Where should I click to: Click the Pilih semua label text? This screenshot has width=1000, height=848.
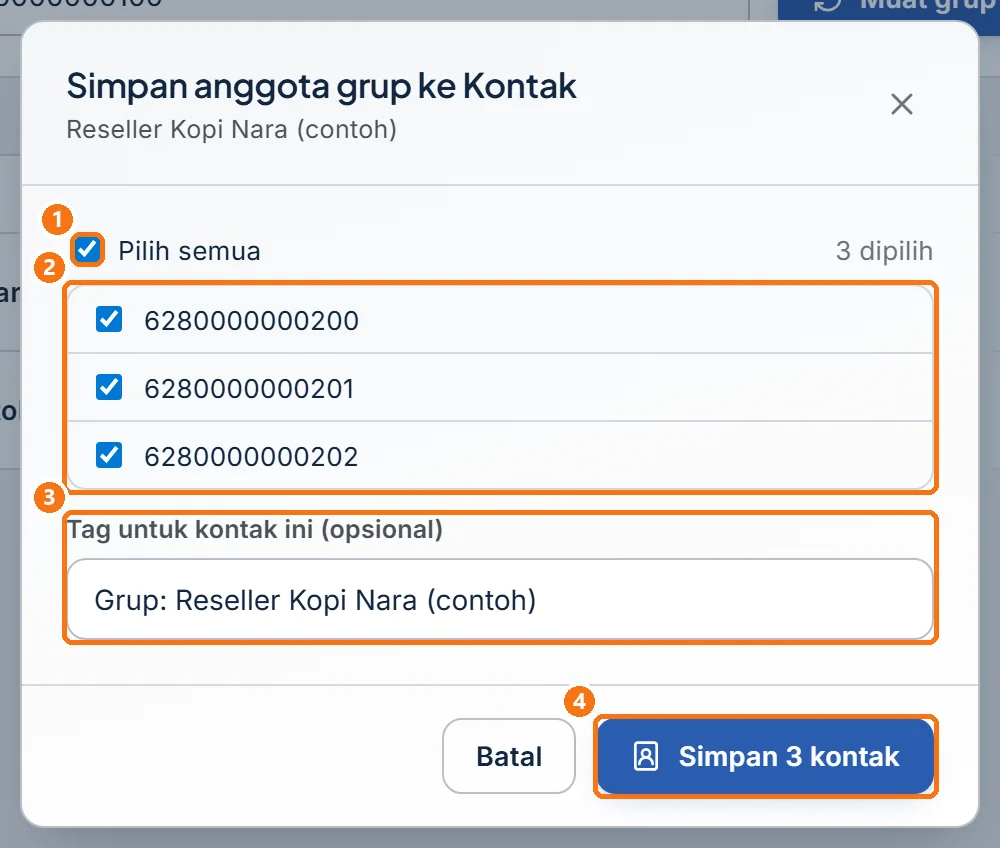(189, 251)
